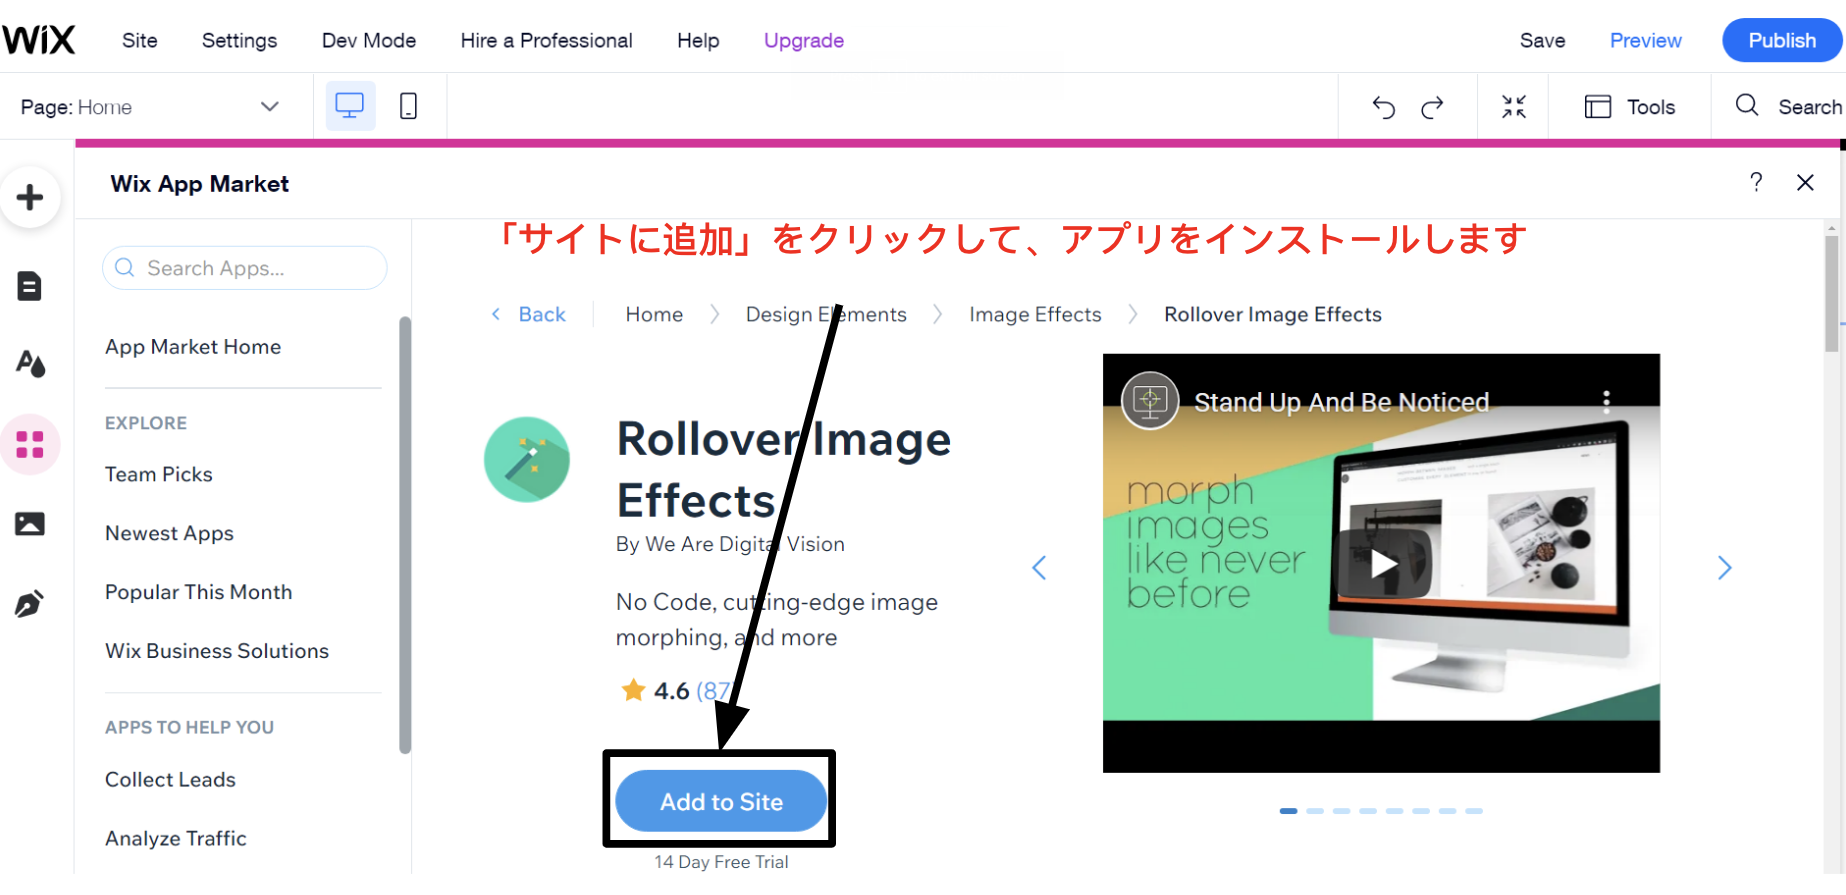This screenshot has width=1846, height=895.
Task: Open the Site menu
Action: 140,40
